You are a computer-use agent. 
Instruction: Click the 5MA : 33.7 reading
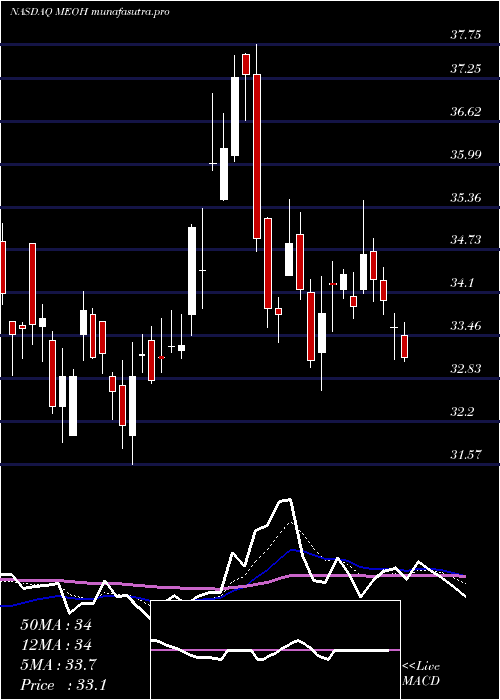pos(58,665)
